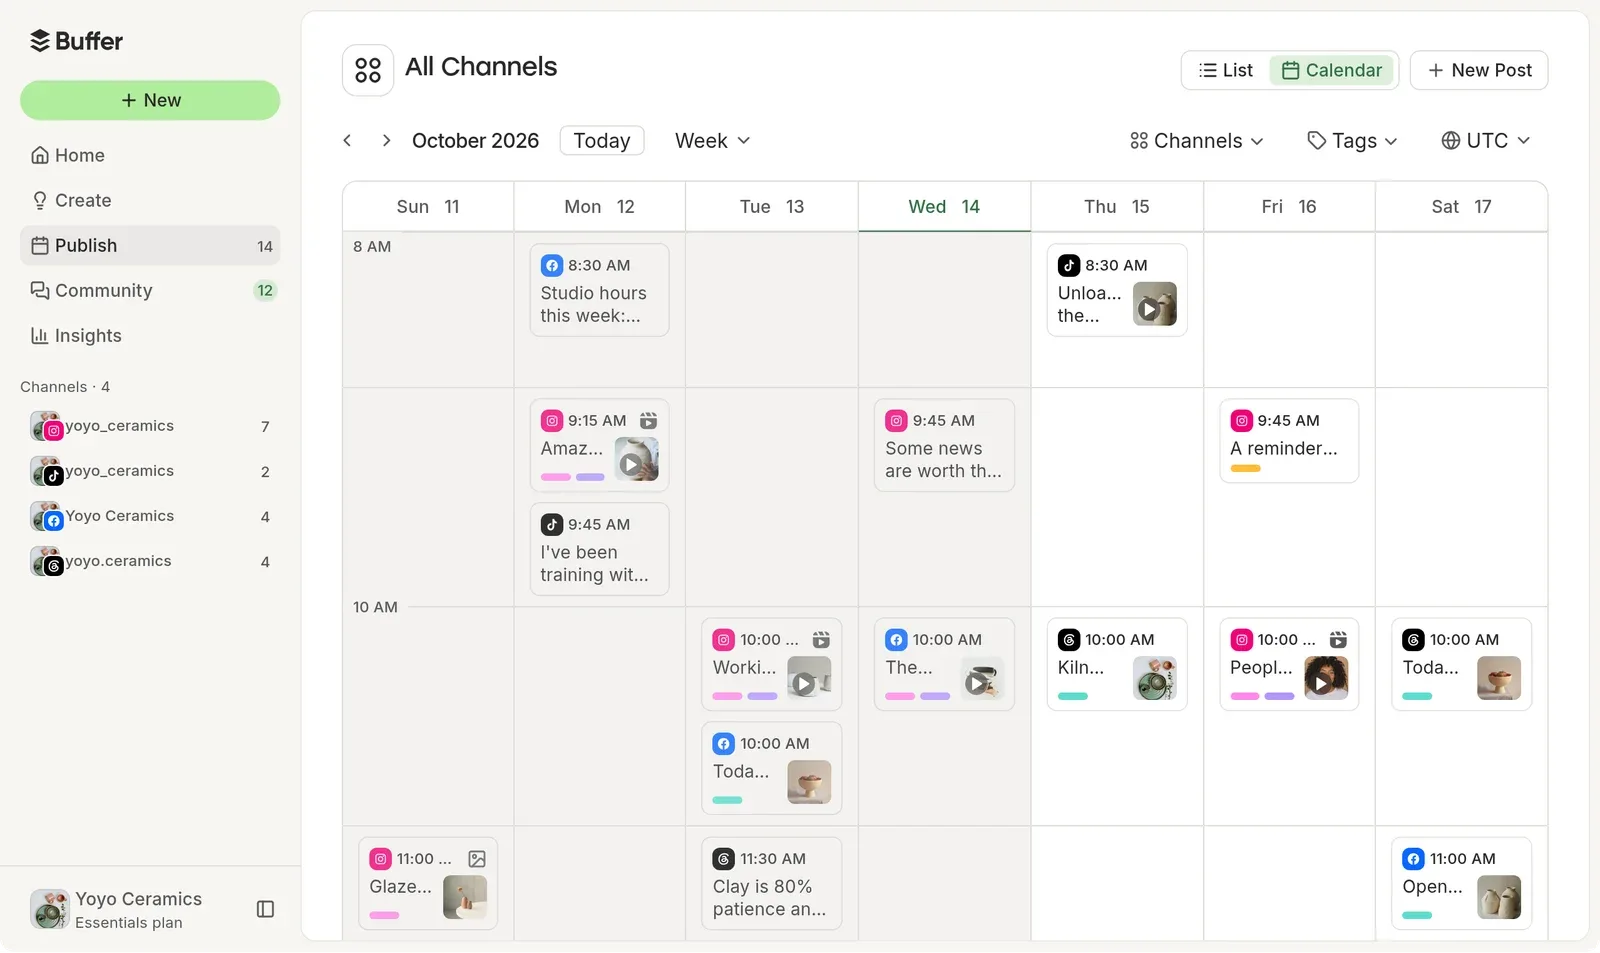This screenshot has width=1600, height=953.
Task: Click the Yoyo Ceramics Facebook channel avatar
Action: 47,517
